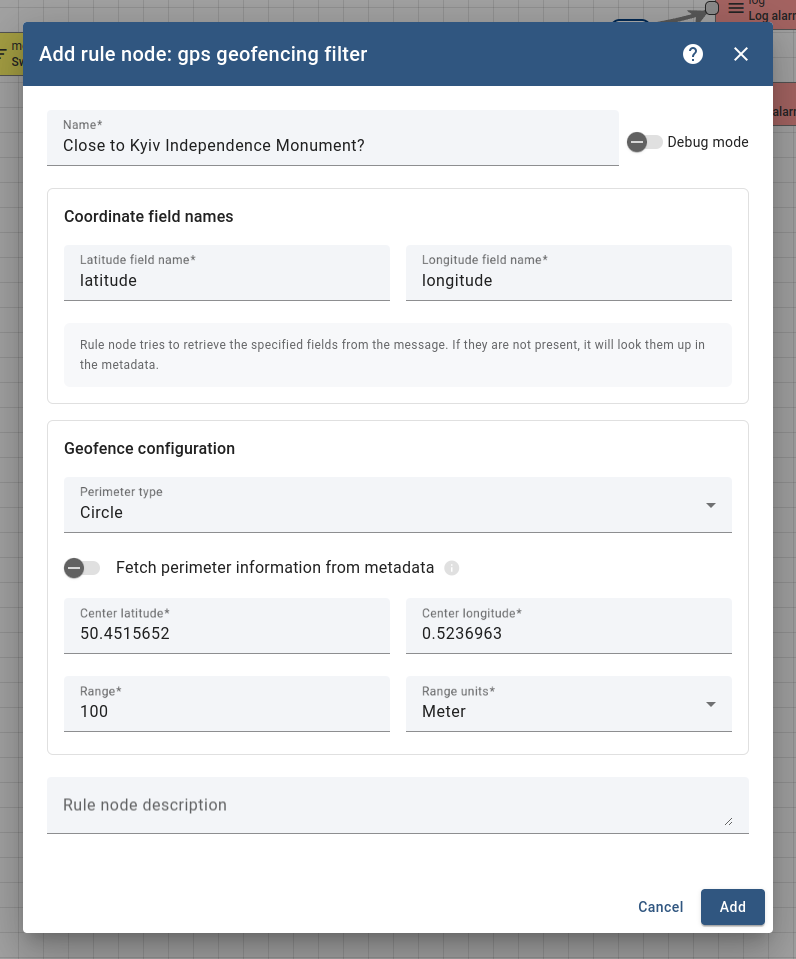Viewport: 796px width, 959px height.
Task: Edit the Center longitude value
Action: click(568, 633)
